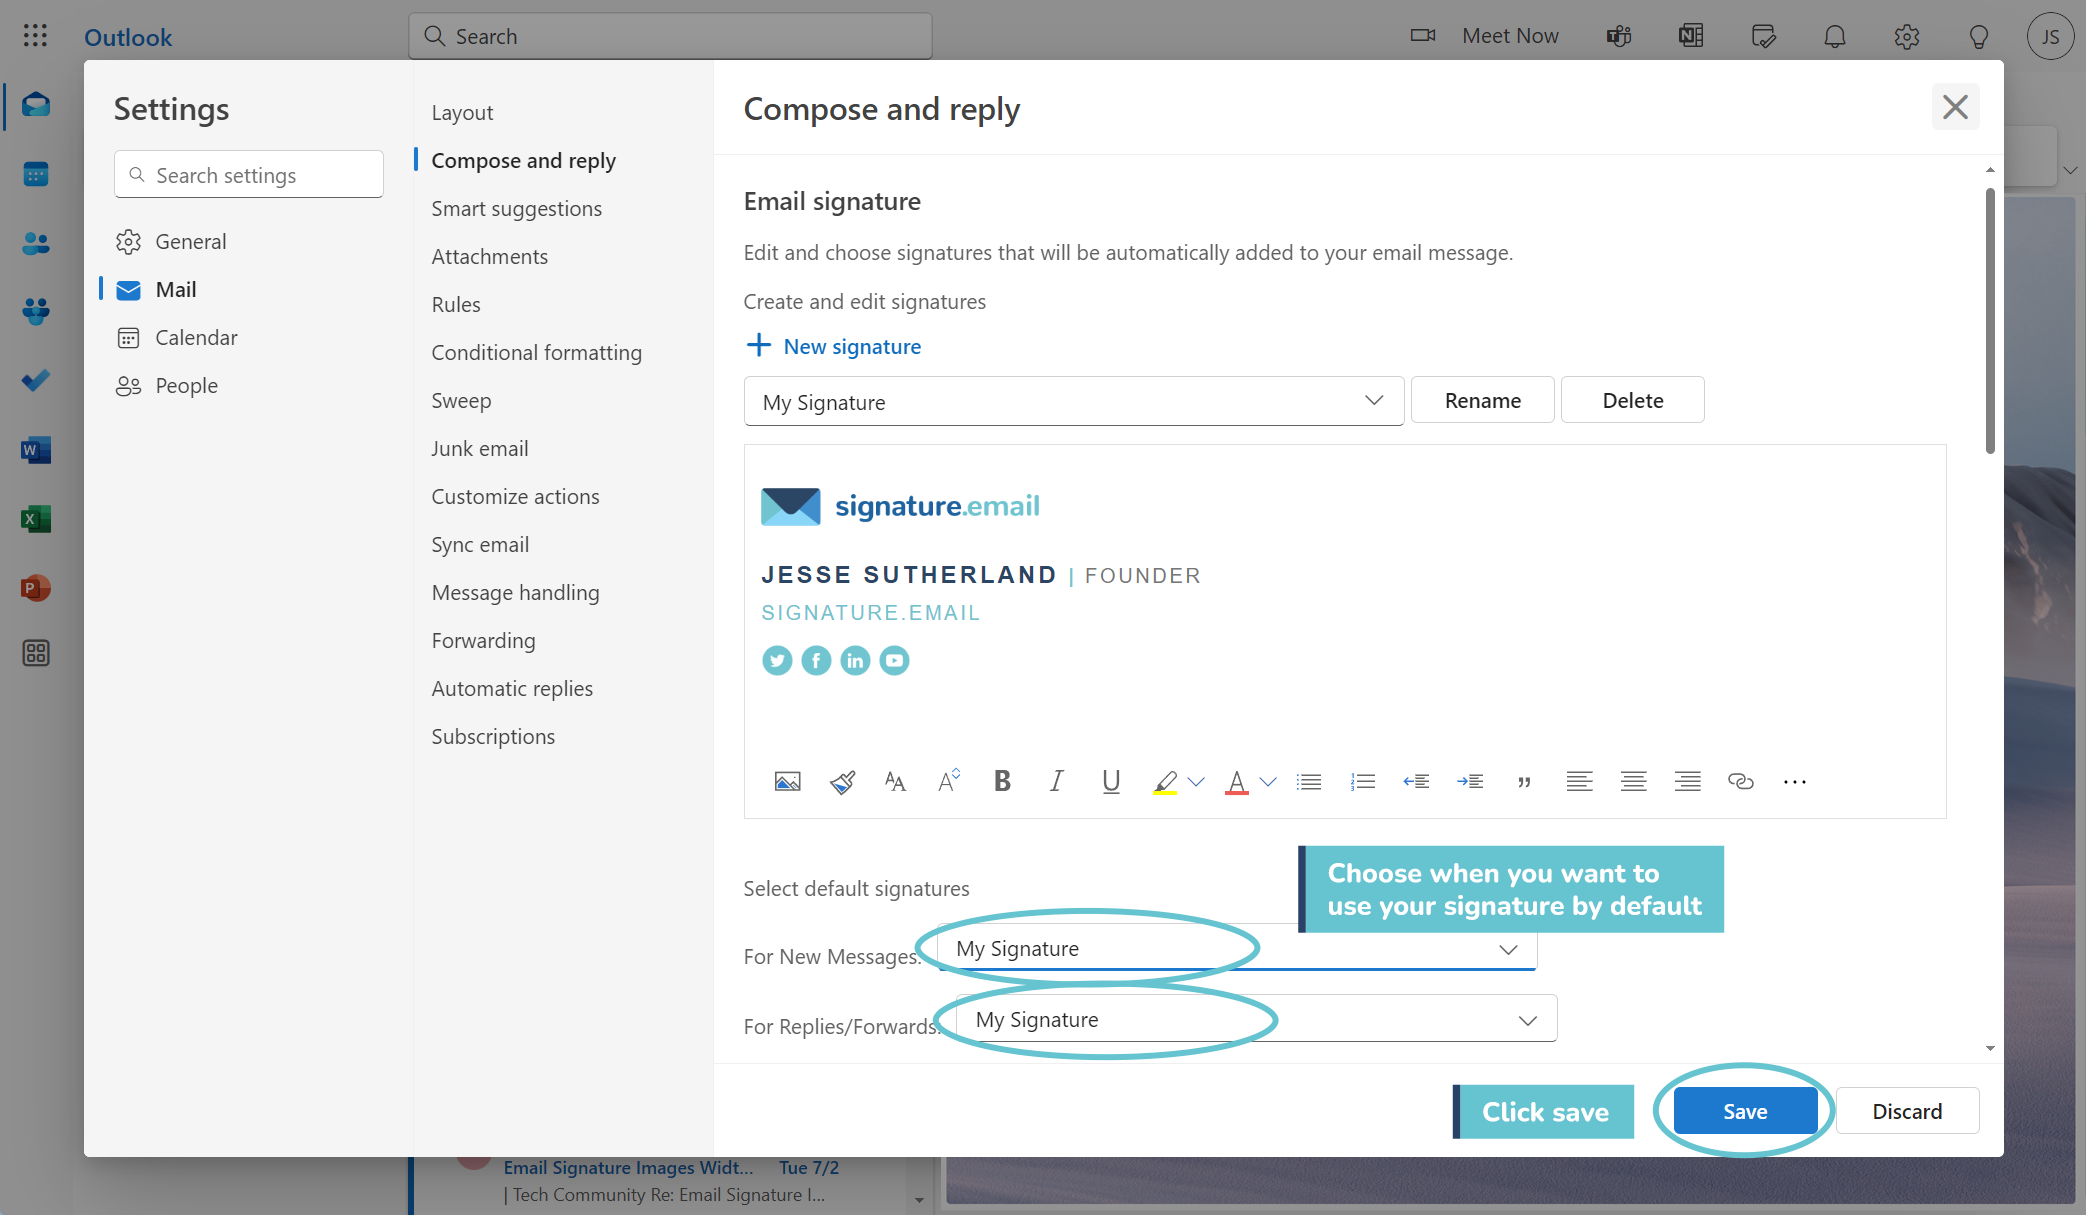The image size is (2086, 1215).
Task: Select the numbered list icon
Action: [1362, 782]
